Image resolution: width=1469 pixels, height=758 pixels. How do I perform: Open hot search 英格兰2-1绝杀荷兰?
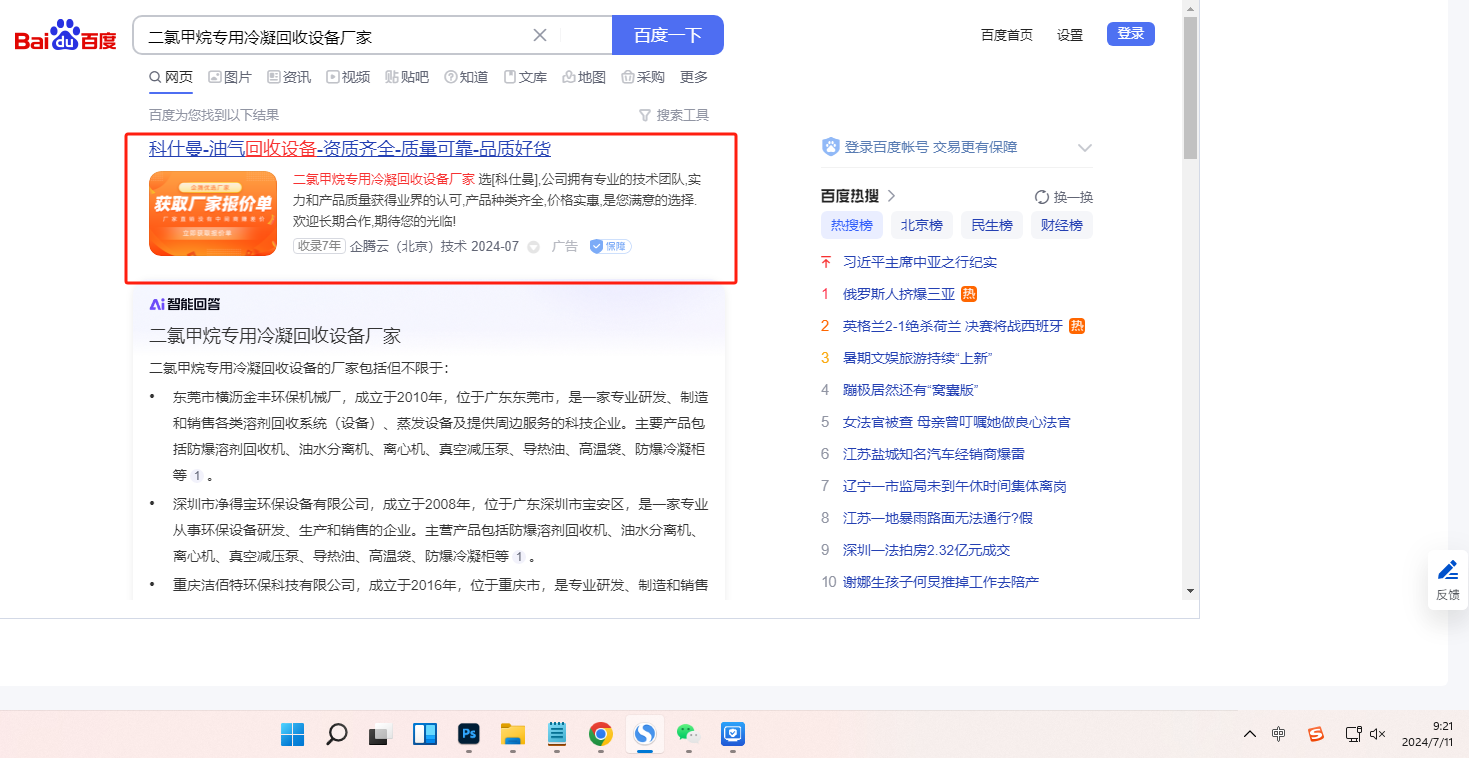953,326
